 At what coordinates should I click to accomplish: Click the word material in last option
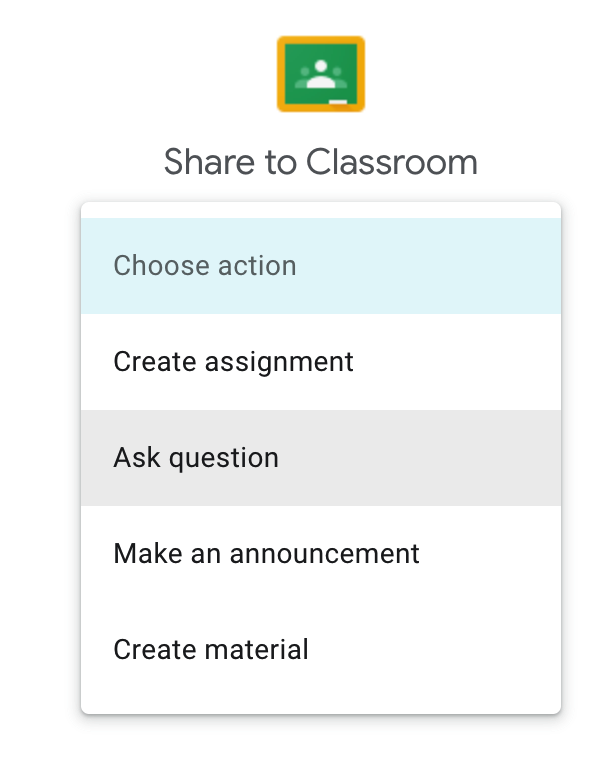pos(256,649)
